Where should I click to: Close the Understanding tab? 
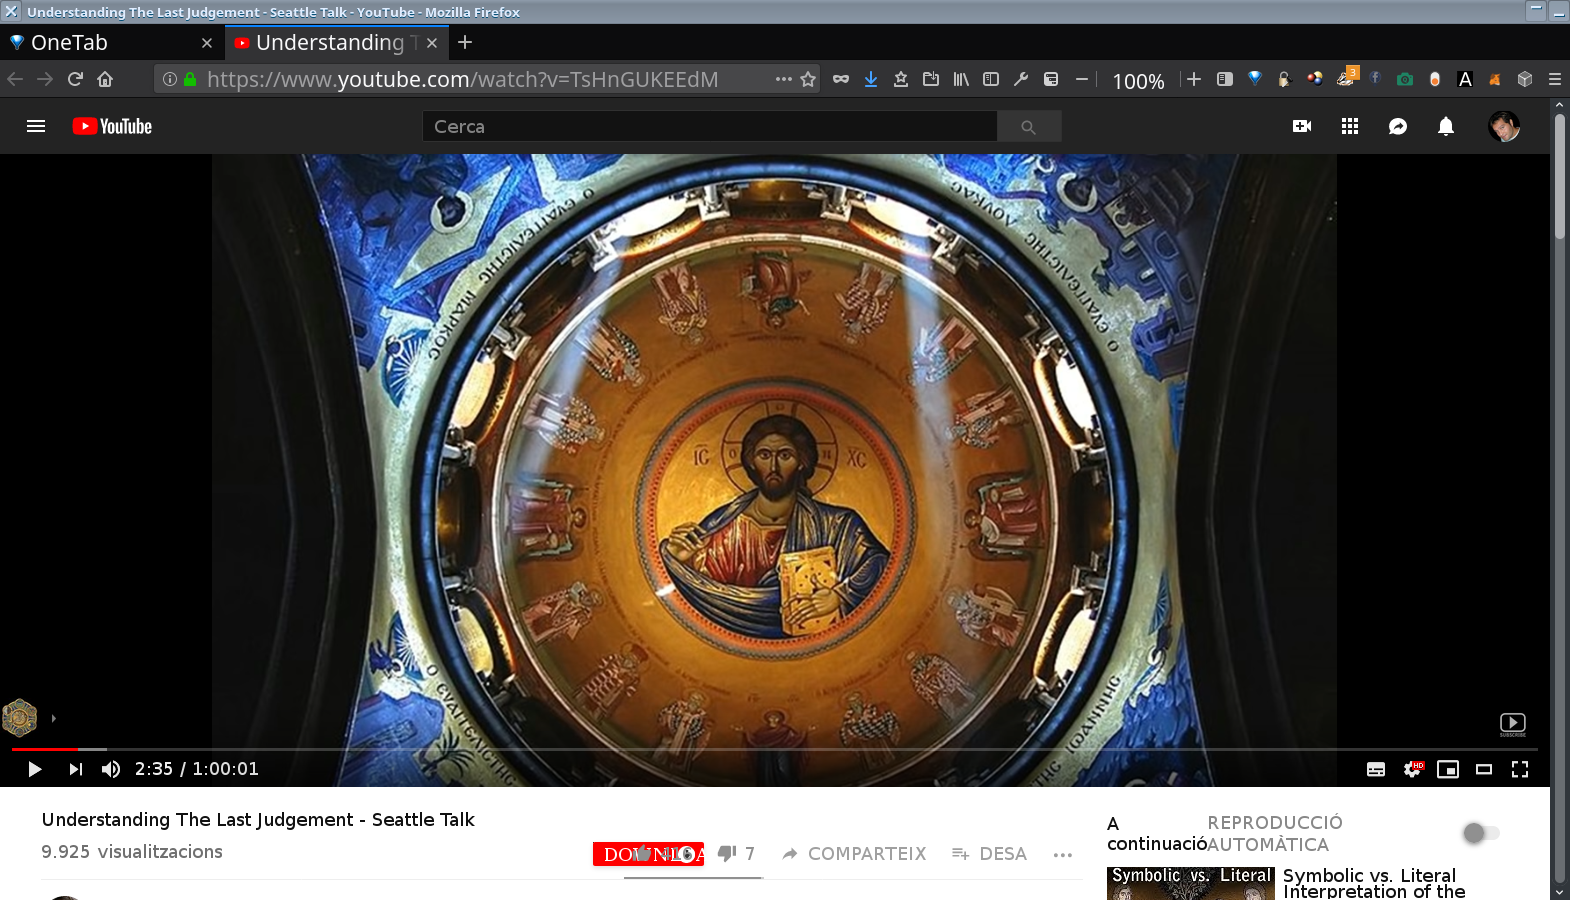tap(432, 43)
